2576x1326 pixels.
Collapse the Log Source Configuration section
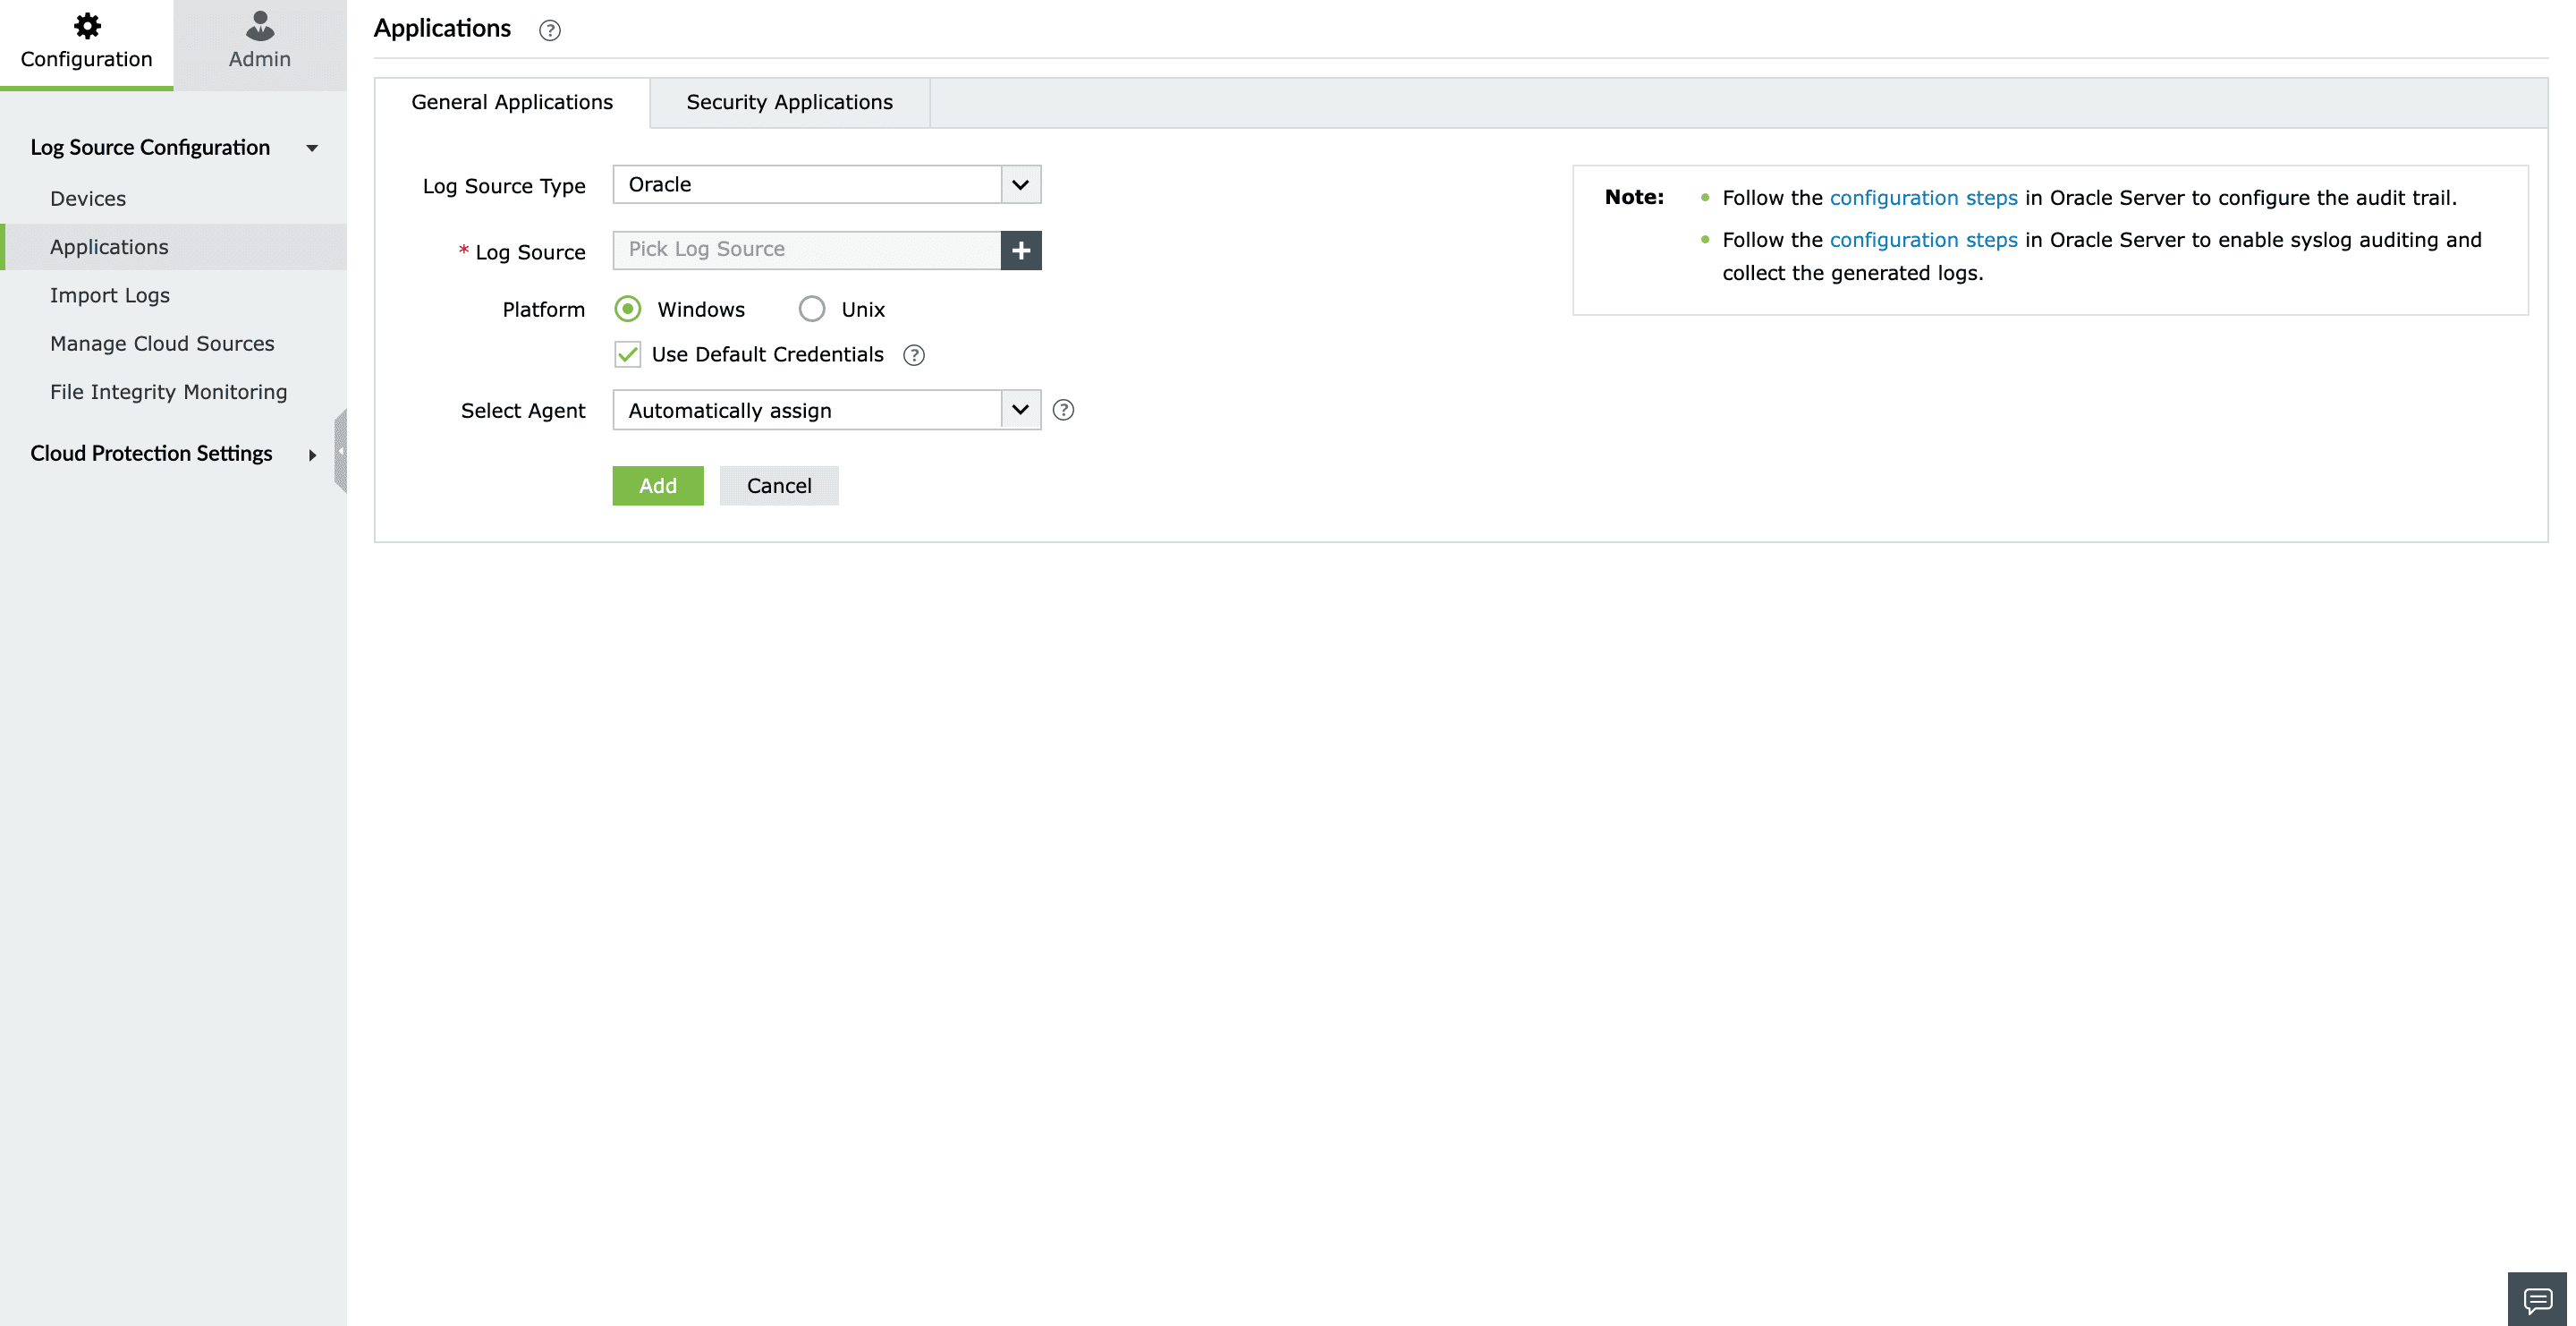[312, 148]
